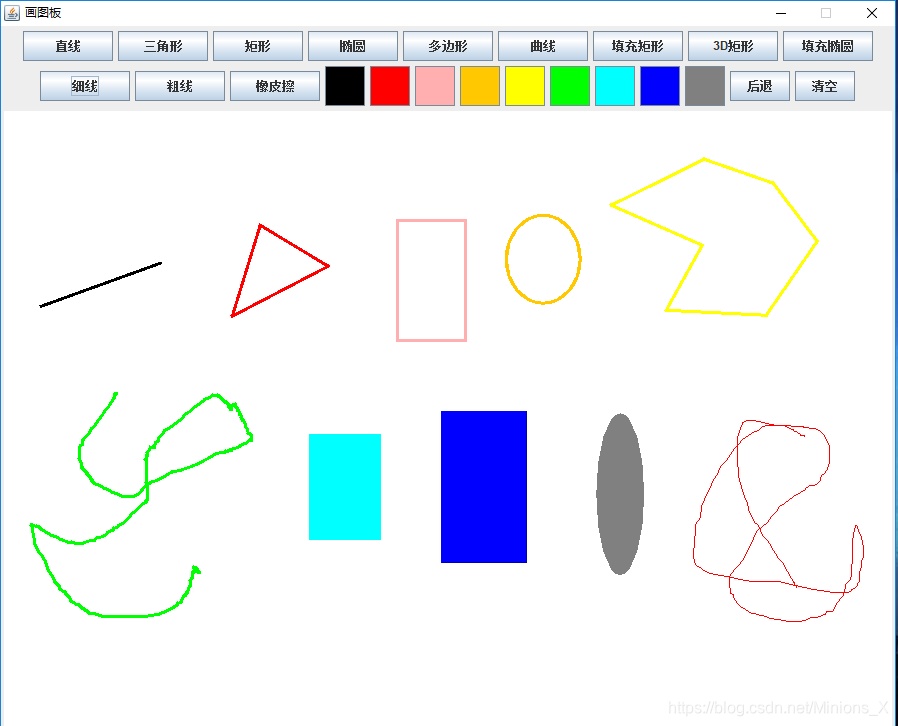Pick the red color swatch
The image size is (898, 726).
[x=390, y=86]
